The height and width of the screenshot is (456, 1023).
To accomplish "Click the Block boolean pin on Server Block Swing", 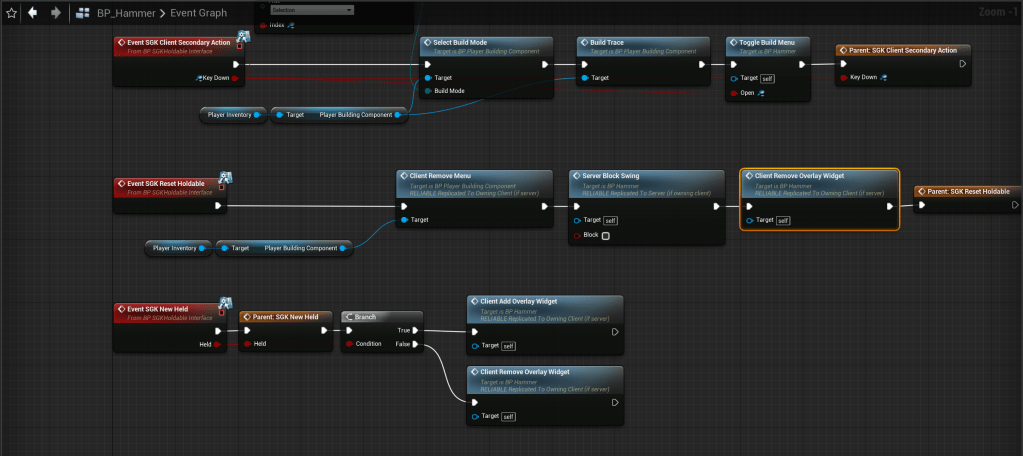I will (577, 236).
